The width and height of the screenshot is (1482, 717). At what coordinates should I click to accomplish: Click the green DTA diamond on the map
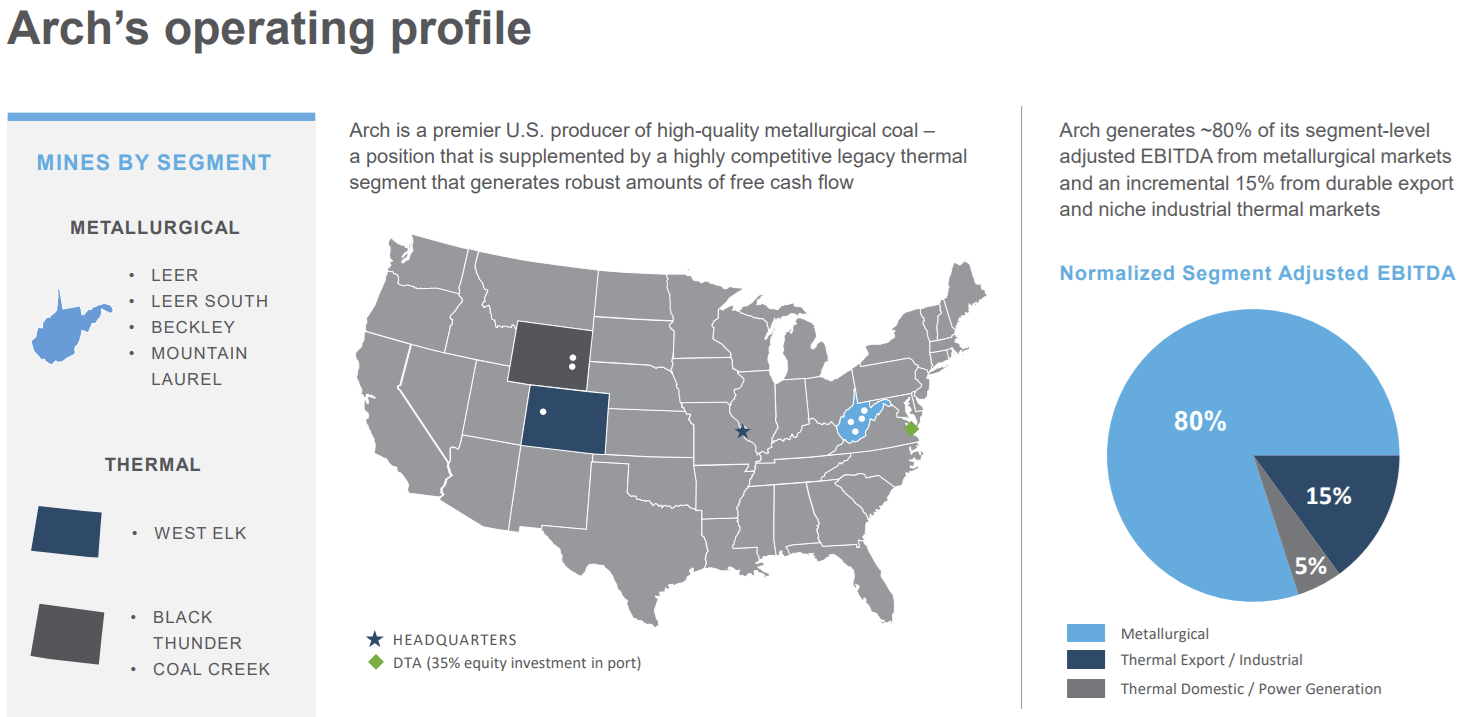(x=910, y=429)
